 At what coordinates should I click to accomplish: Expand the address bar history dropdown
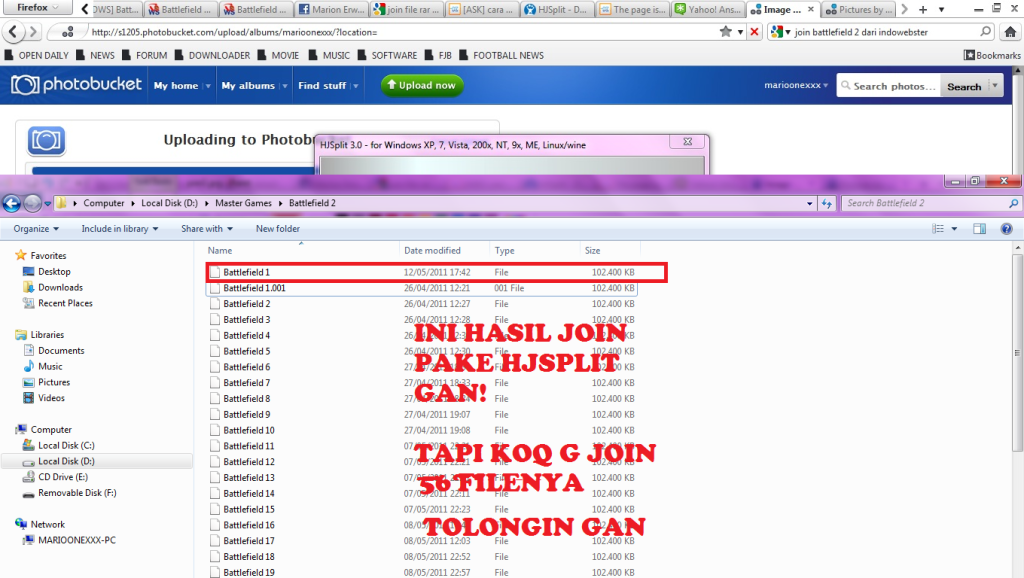809,203
